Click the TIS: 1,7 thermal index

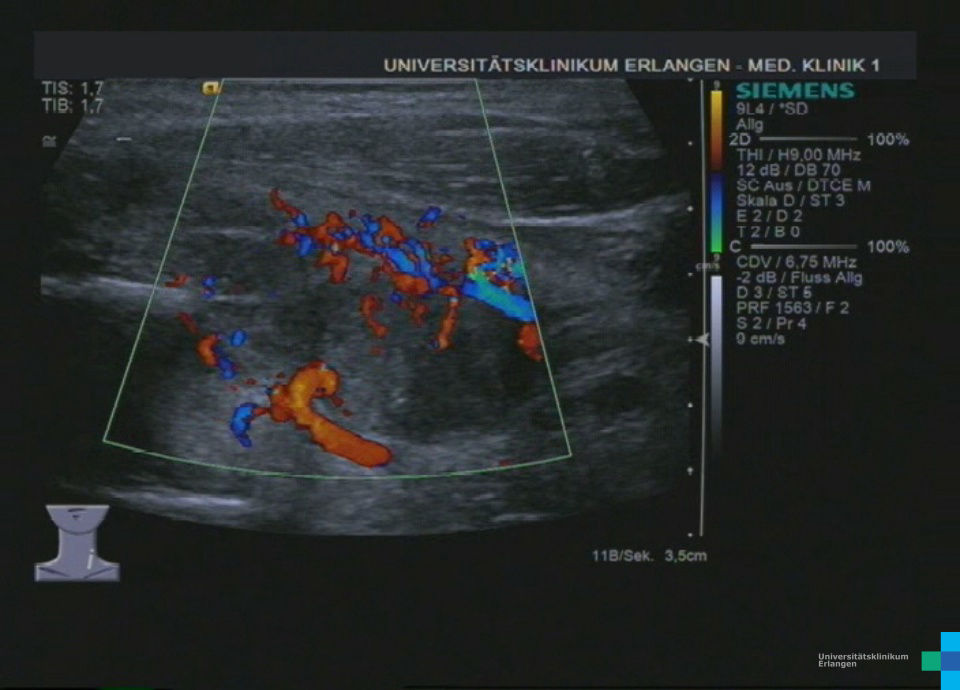pos(72,89)
